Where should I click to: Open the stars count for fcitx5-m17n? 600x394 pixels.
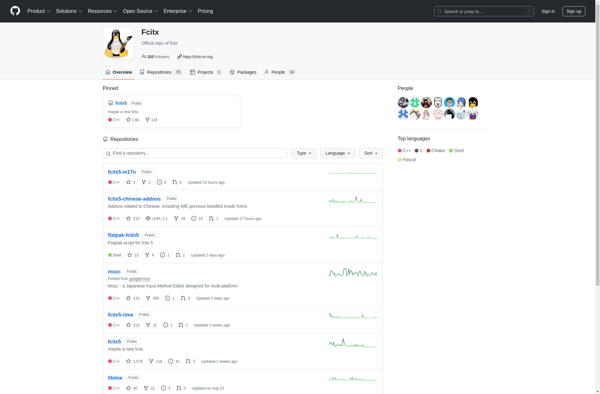coord(130,182)
